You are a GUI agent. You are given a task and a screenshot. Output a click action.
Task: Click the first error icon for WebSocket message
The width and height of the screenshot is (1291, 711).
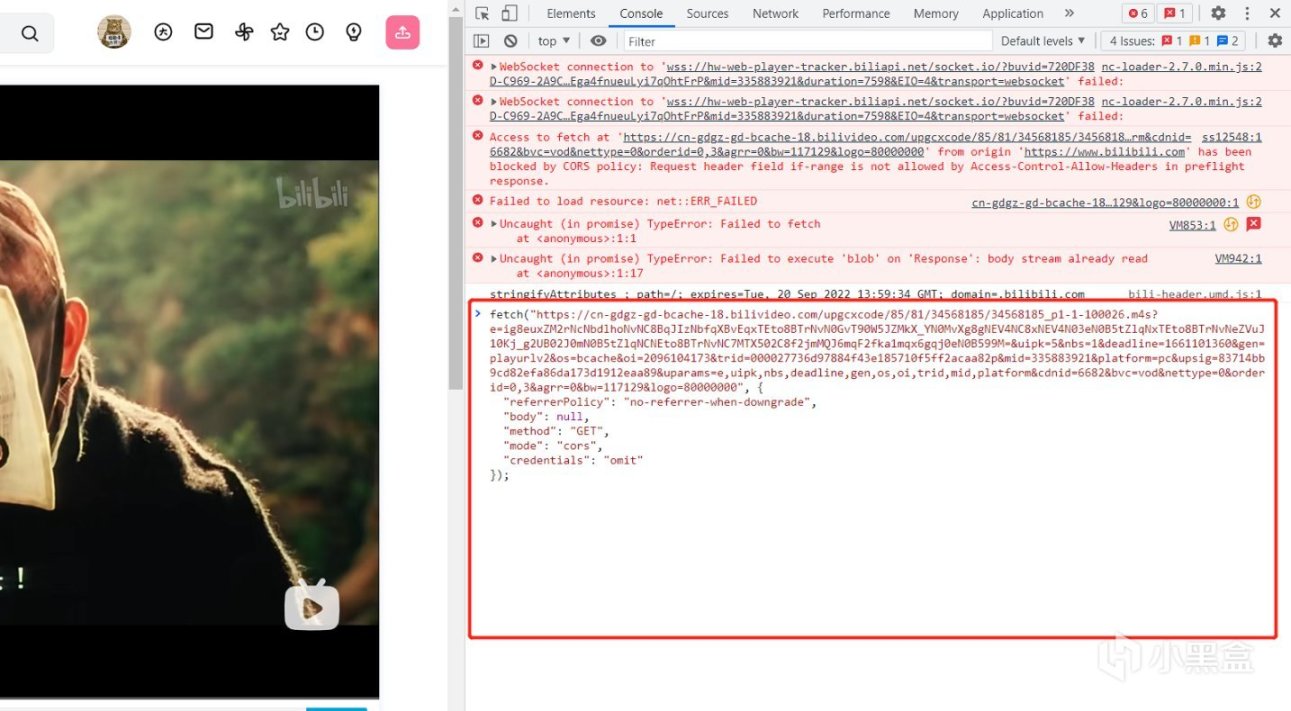pos(477,67)
